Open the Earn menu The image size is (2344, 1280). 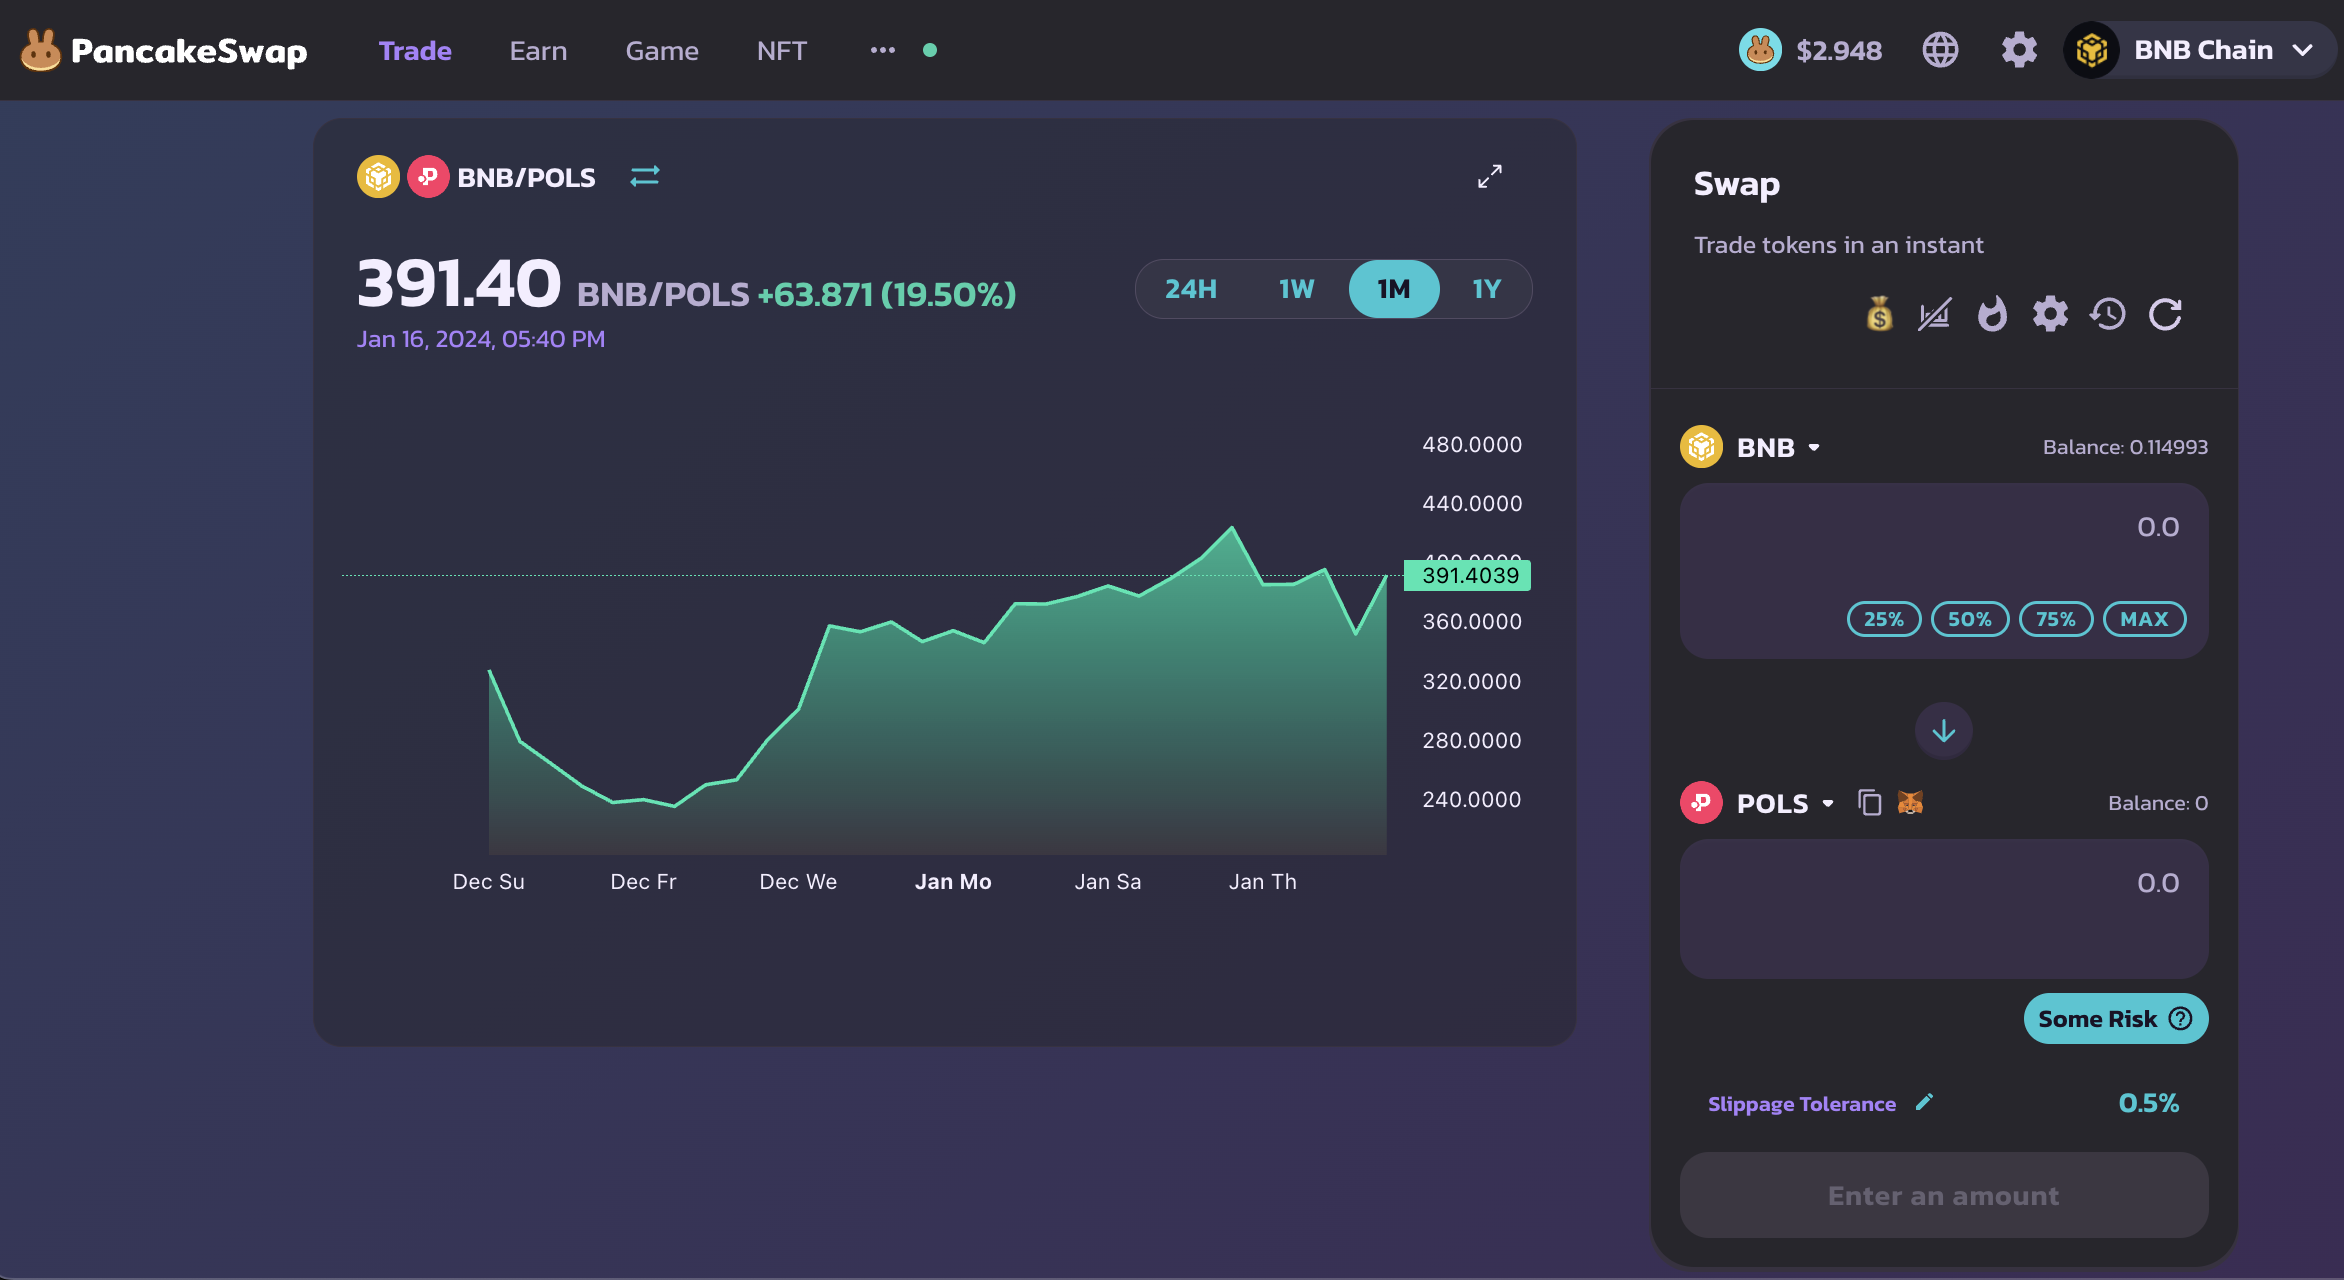[538, 51]
